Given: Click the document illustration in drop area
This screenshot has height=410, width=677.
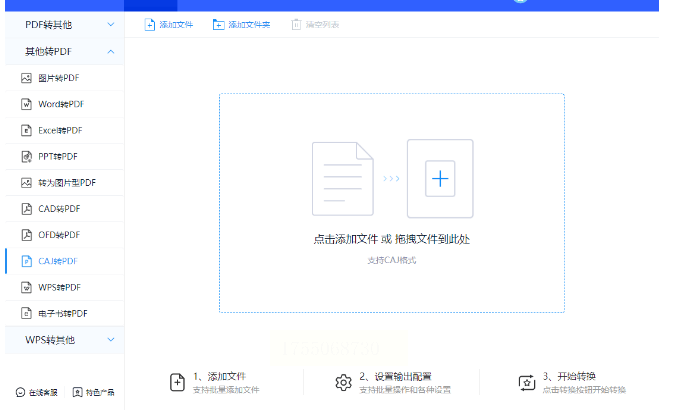Looking at the screenshot, I should tap(343, 179).
